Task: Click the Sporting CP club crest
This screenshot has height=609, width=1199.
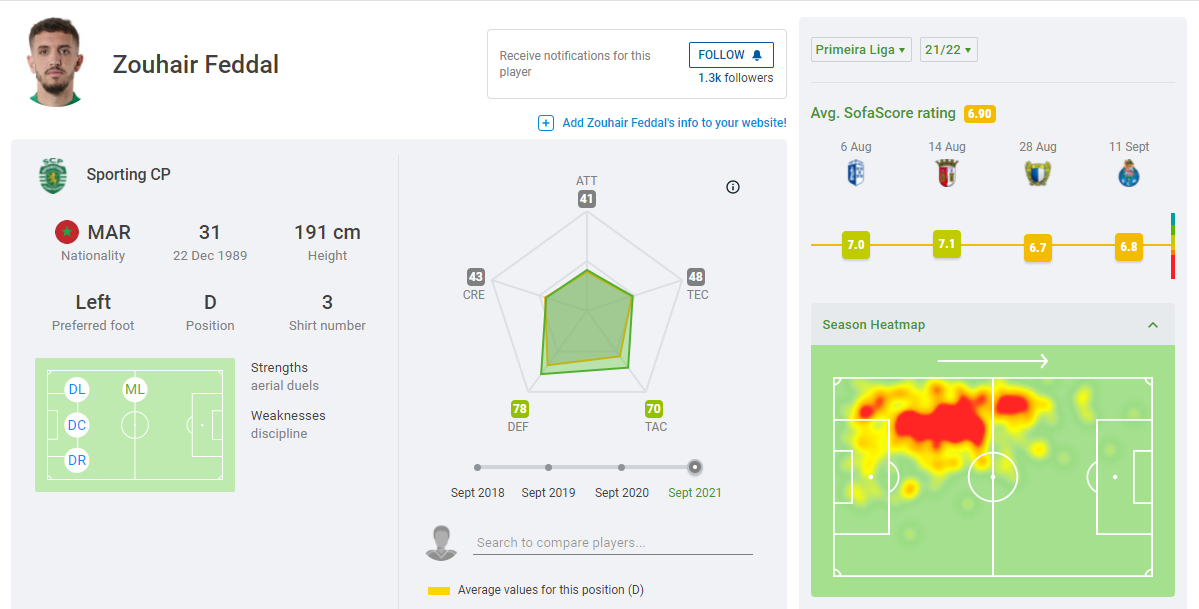Action: pyautogui.click(x=52, y=175)
